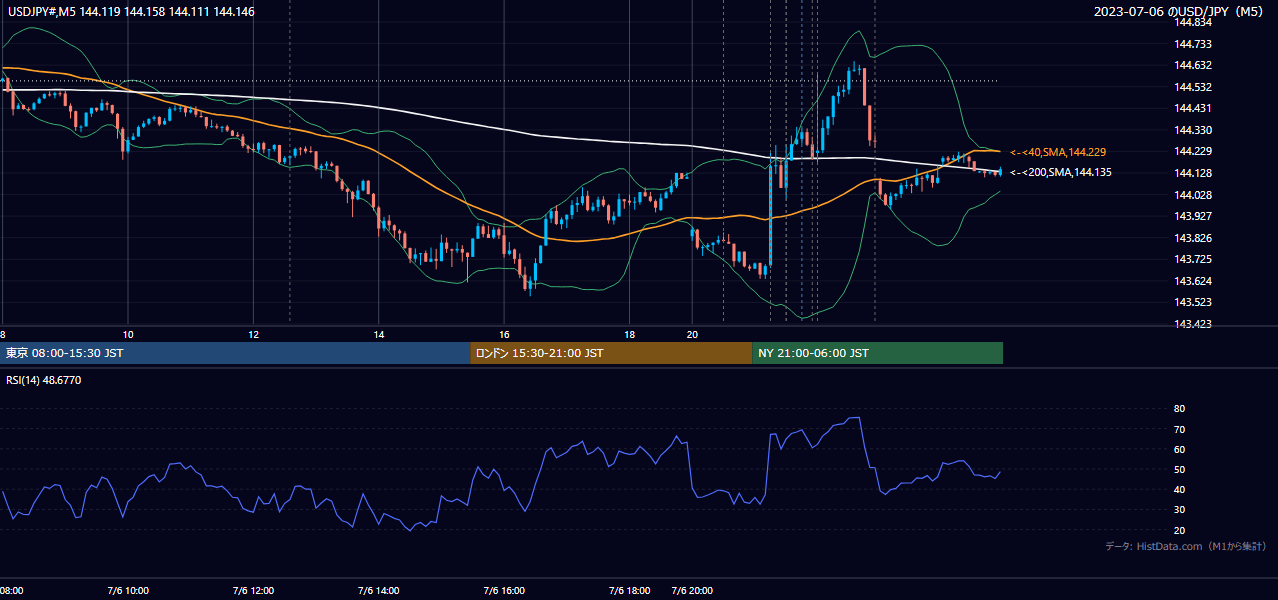Select the ロンドン 15:30-21:00 JST session bar

pyautogui.click(x=611, y=353)
